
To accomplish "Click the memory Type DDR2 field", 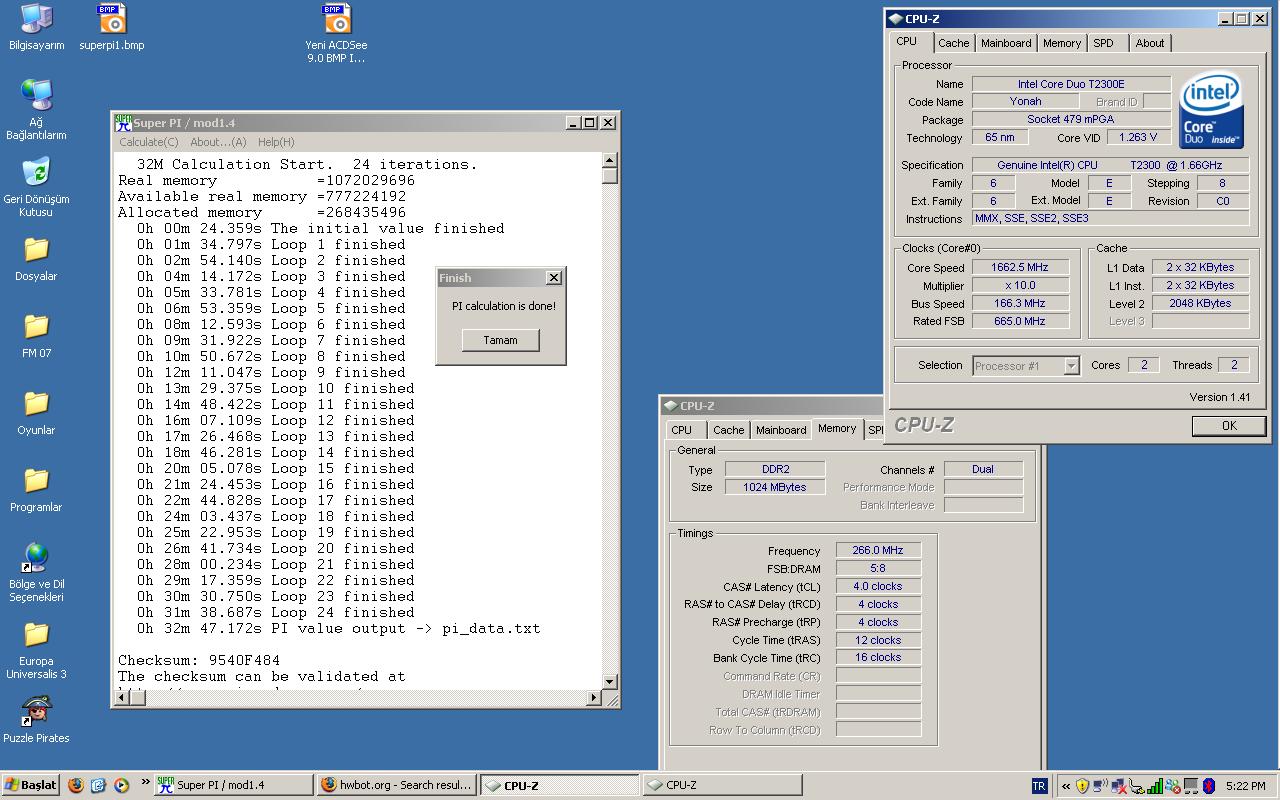I will coord(775,469).
